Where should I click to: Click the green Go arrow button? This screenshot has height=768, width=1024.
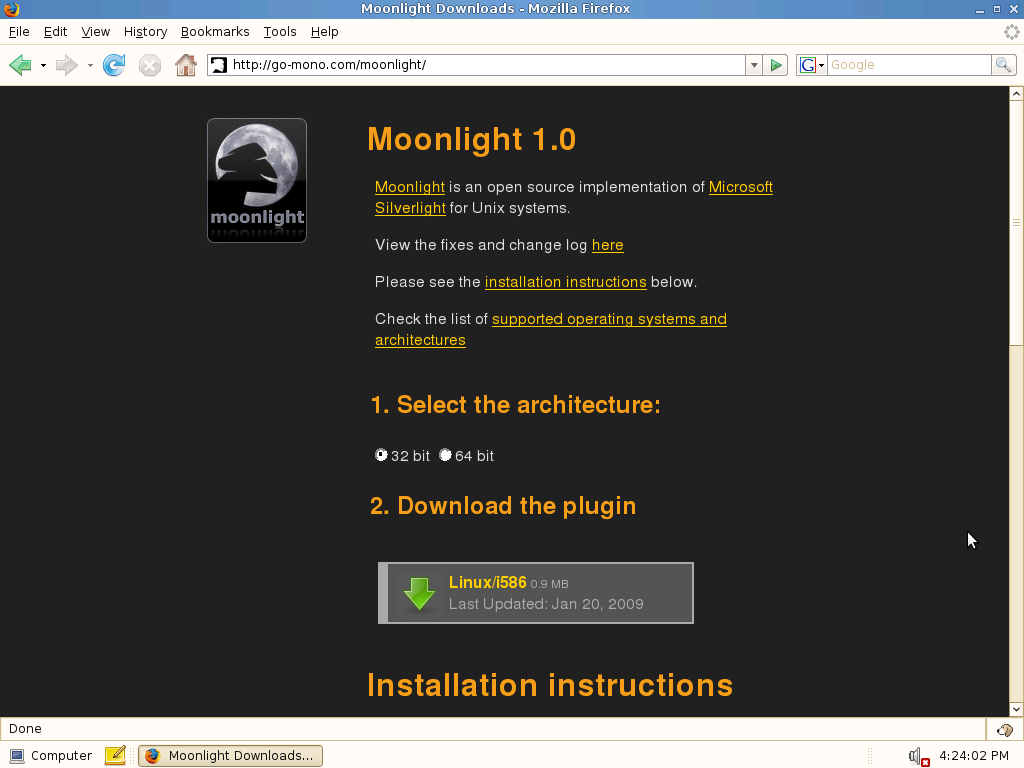776,65
